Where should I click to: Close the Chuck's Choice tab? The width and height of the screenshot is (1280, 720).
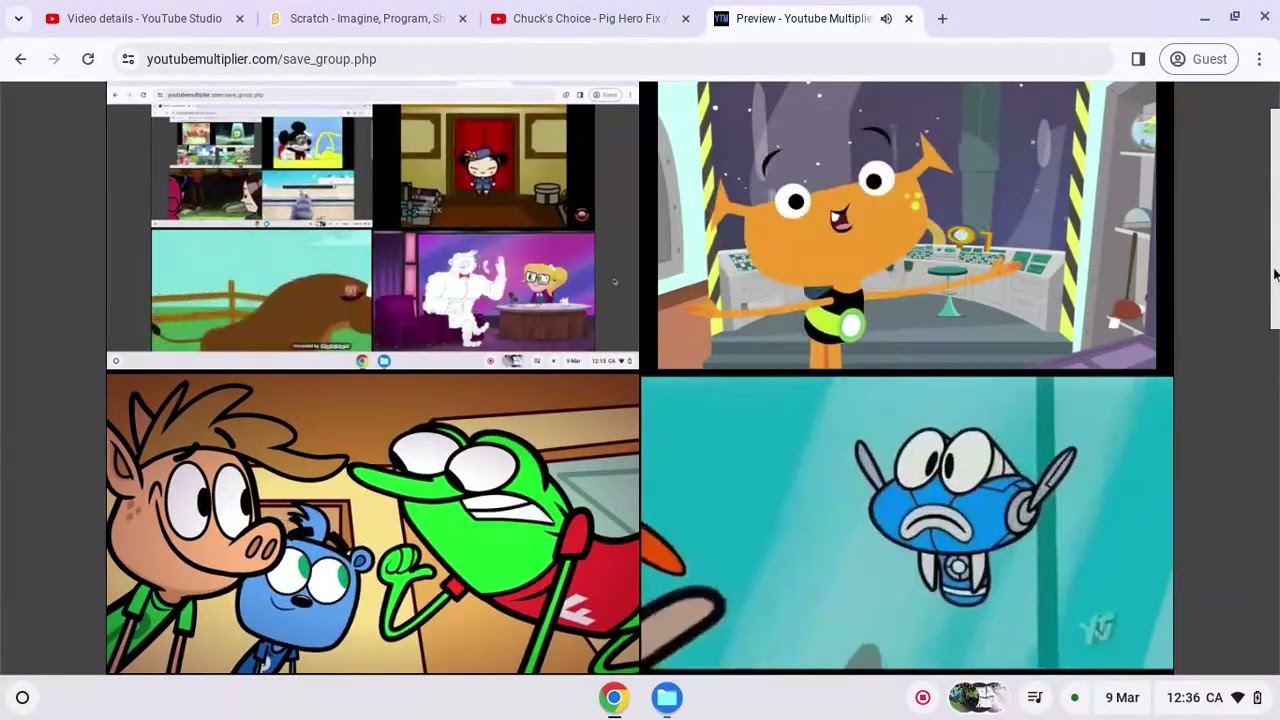coord(686,19)
